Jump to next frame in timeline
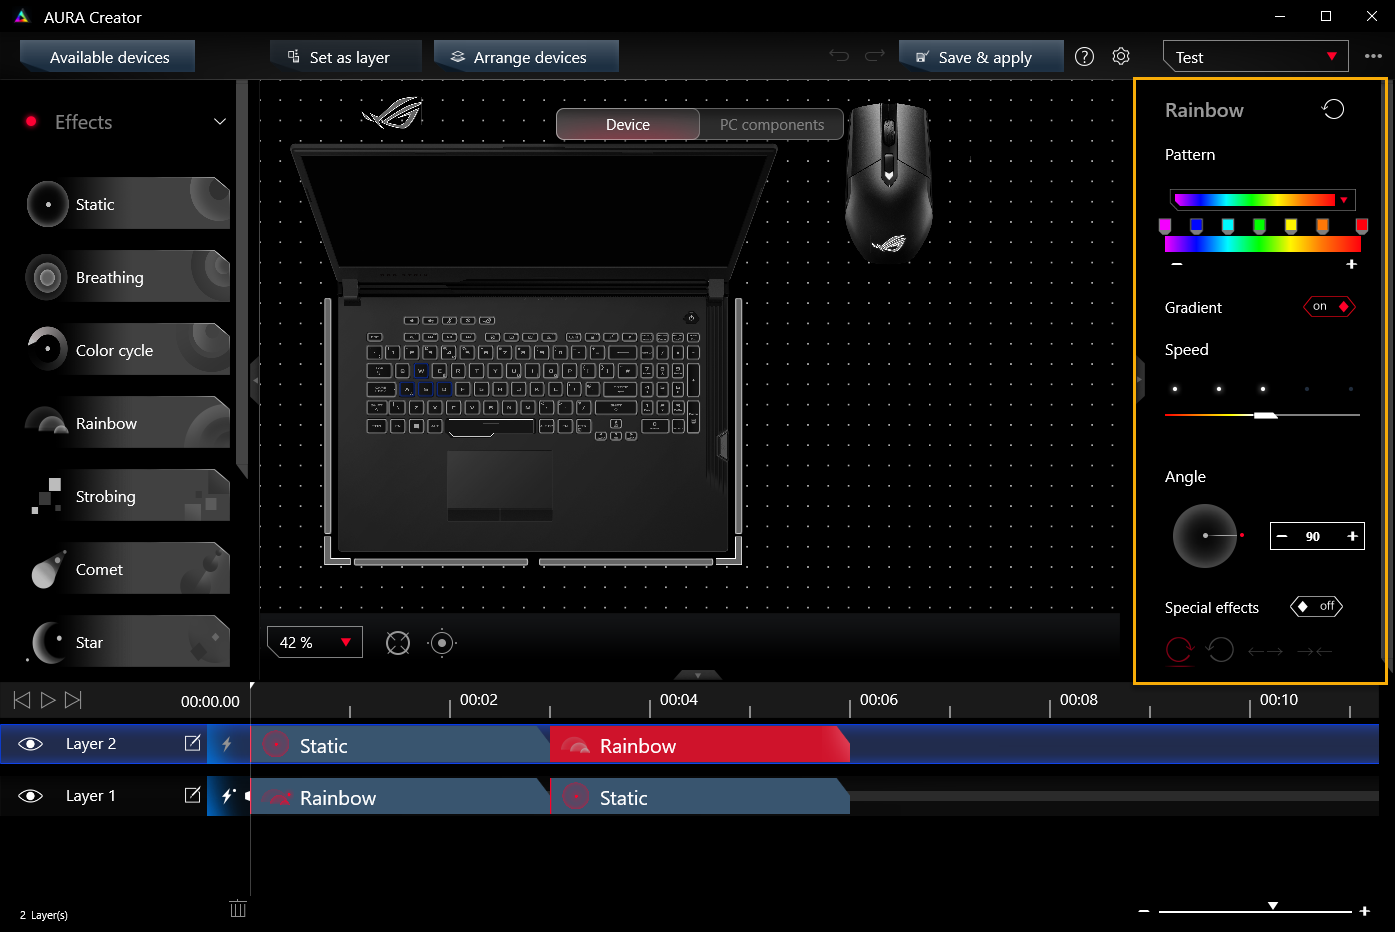The height and width of the screenshot is (932, 1395). pyautogui.click(x=73, y=700)
